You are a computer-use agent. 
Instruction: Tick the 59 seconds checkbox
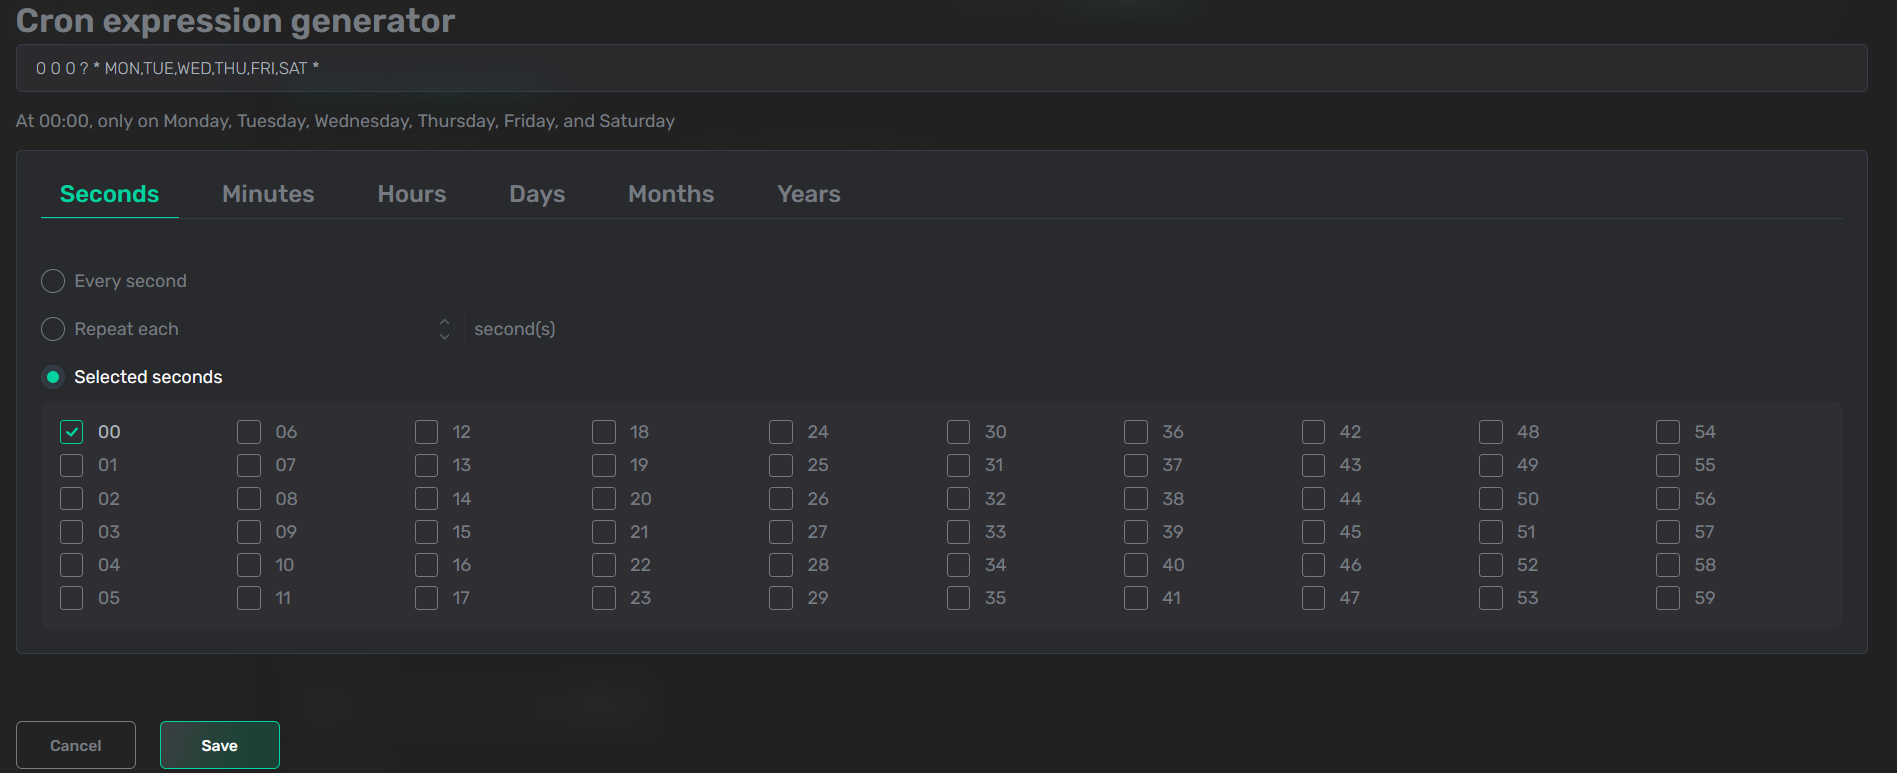point(1667,598)
